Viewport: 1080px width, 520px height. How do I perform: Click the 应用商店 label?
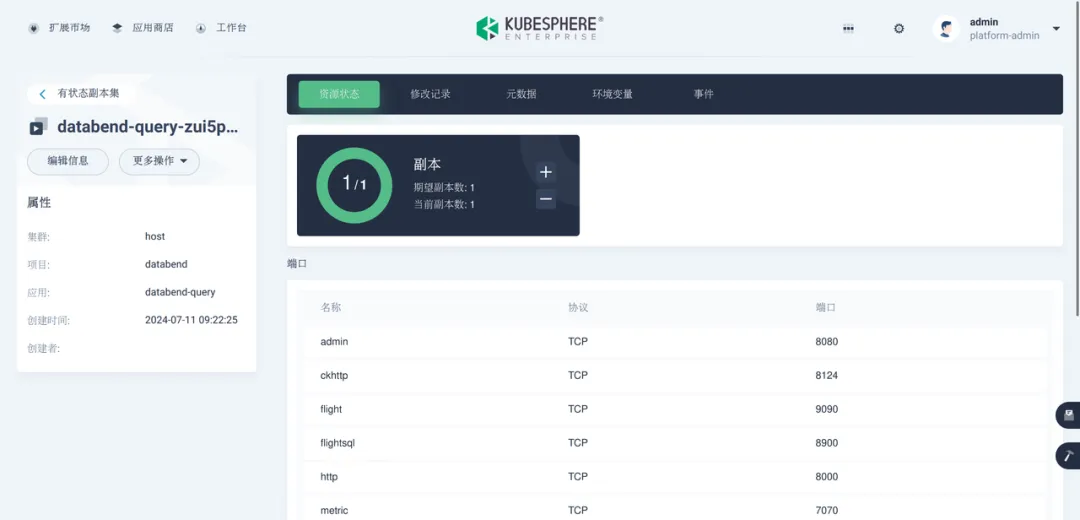tap(153, 28)
